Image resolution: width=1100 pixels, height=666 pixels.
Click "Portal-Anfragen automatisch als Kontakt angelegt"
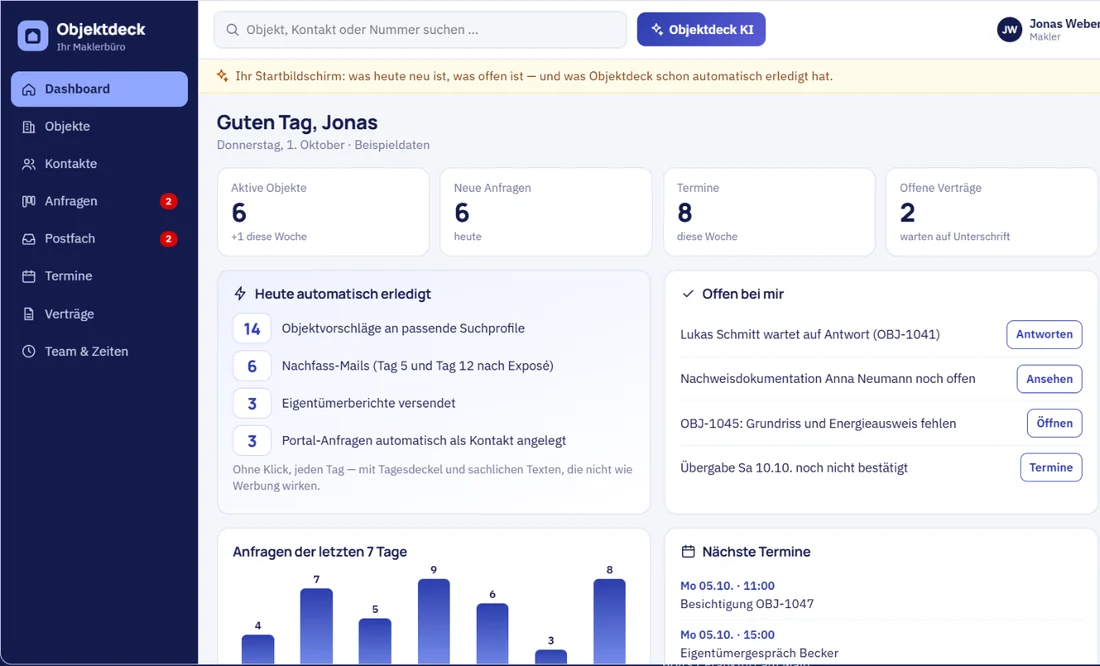(424, 441)
